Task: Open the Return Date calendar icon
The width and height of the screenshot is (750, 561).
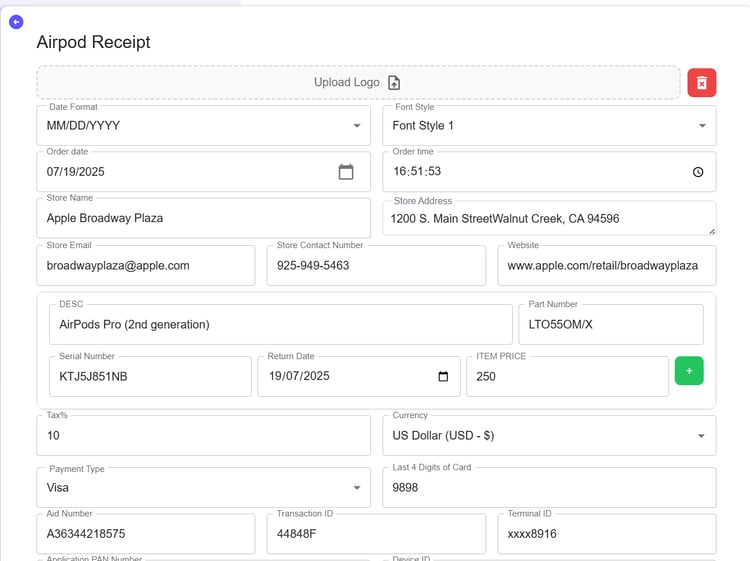Action: point(443,376)
